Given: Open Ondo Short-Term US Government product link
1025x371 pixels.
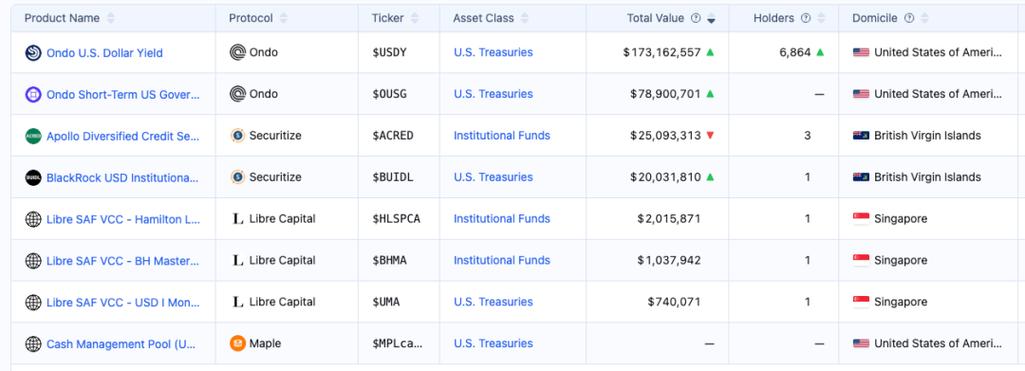Looking at the screenshot, I should pos(123,95).
